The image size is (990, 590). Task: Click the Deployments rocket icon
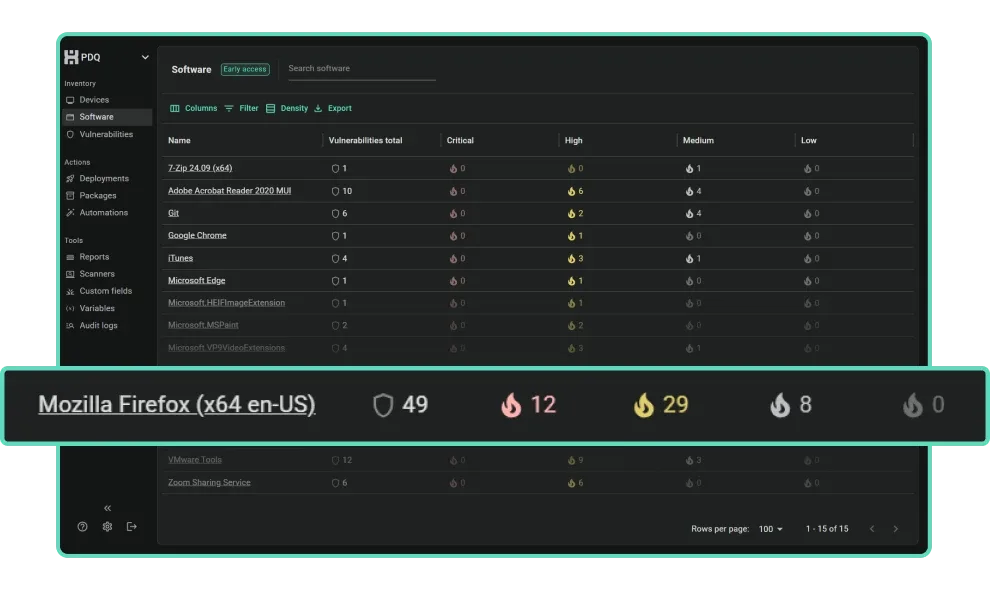tap(70, 178)
